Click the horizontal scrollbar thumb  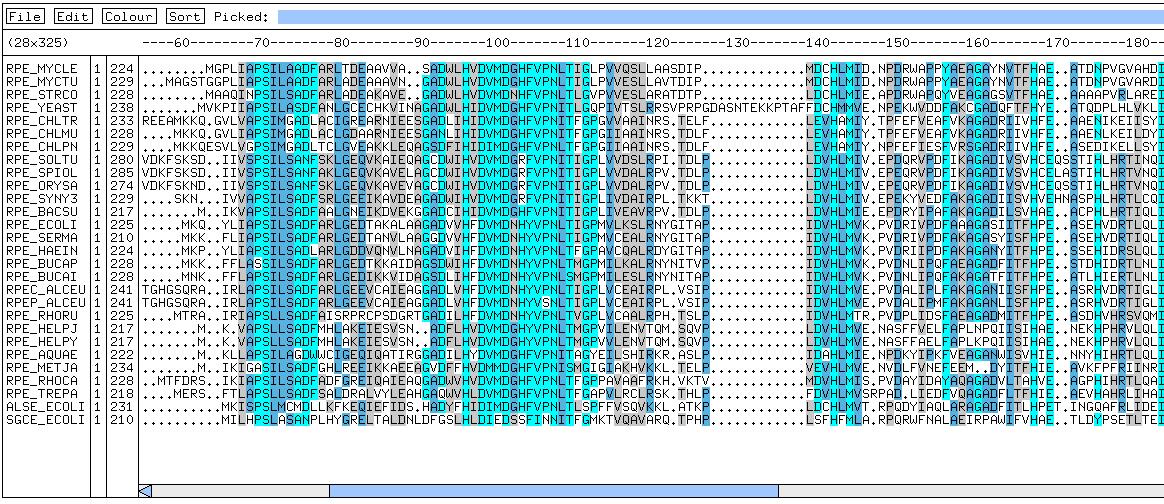553,490
